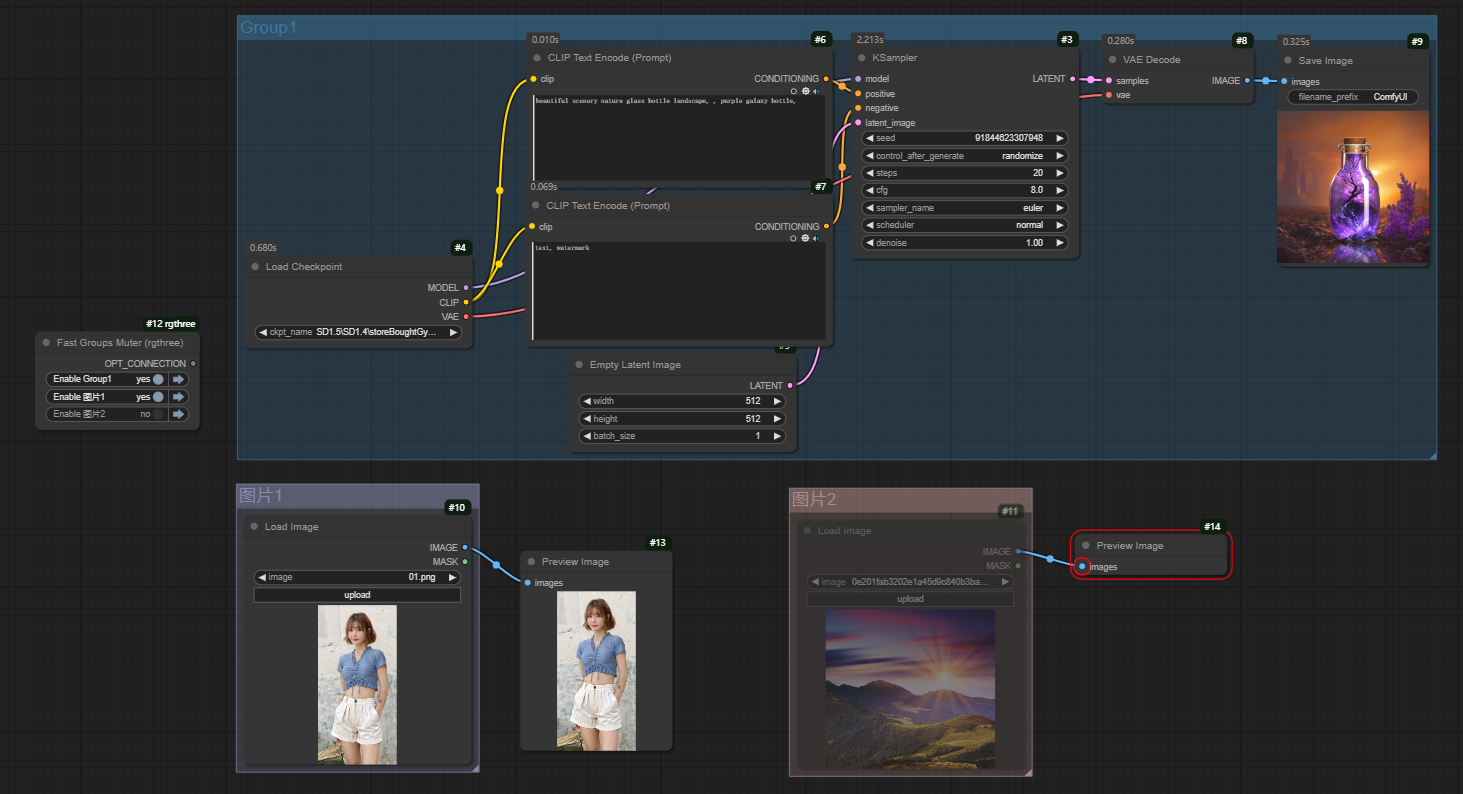Click speaker icon on negative CLIP Text Encode node
This screenshot has height=794, width=1463.
(x=815, y=239)
